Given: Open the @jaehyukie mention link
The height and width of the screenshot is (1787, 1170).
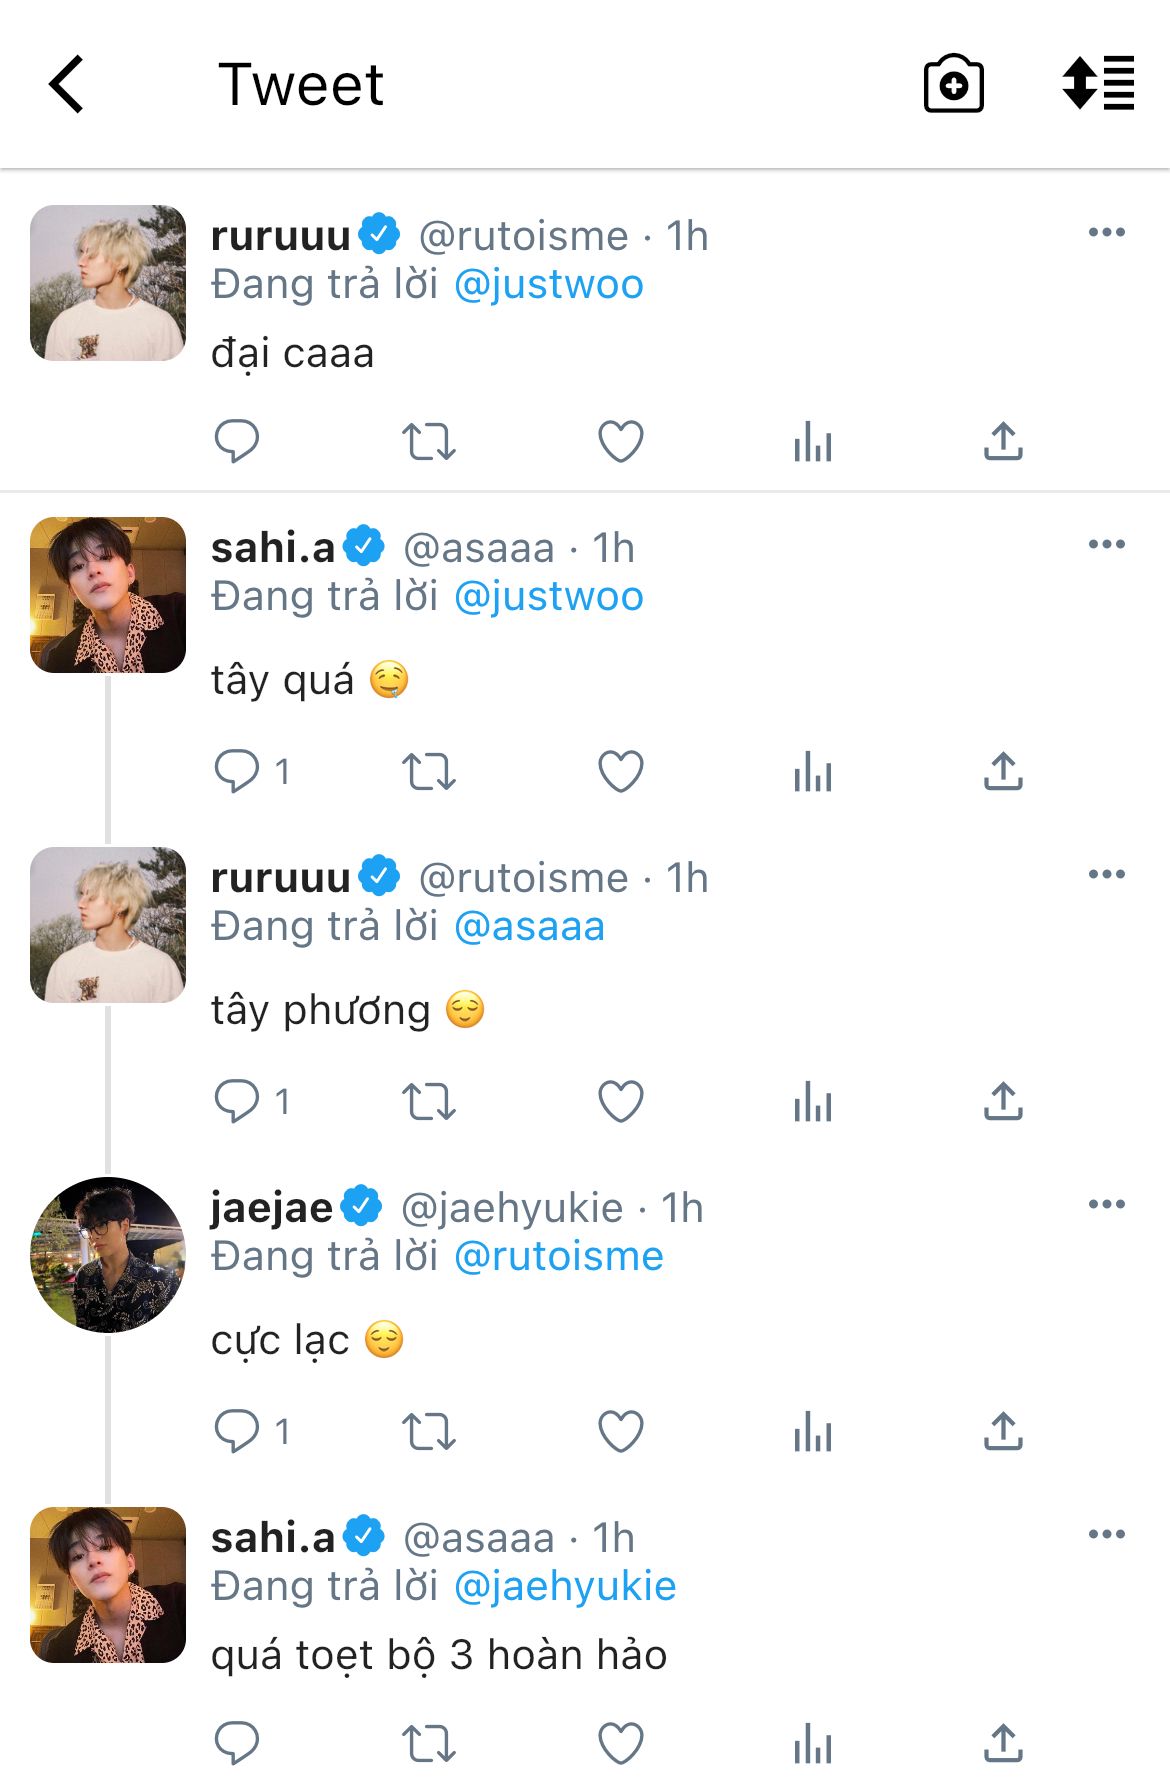Looking at the screenshot, I should pos(565,1587).
